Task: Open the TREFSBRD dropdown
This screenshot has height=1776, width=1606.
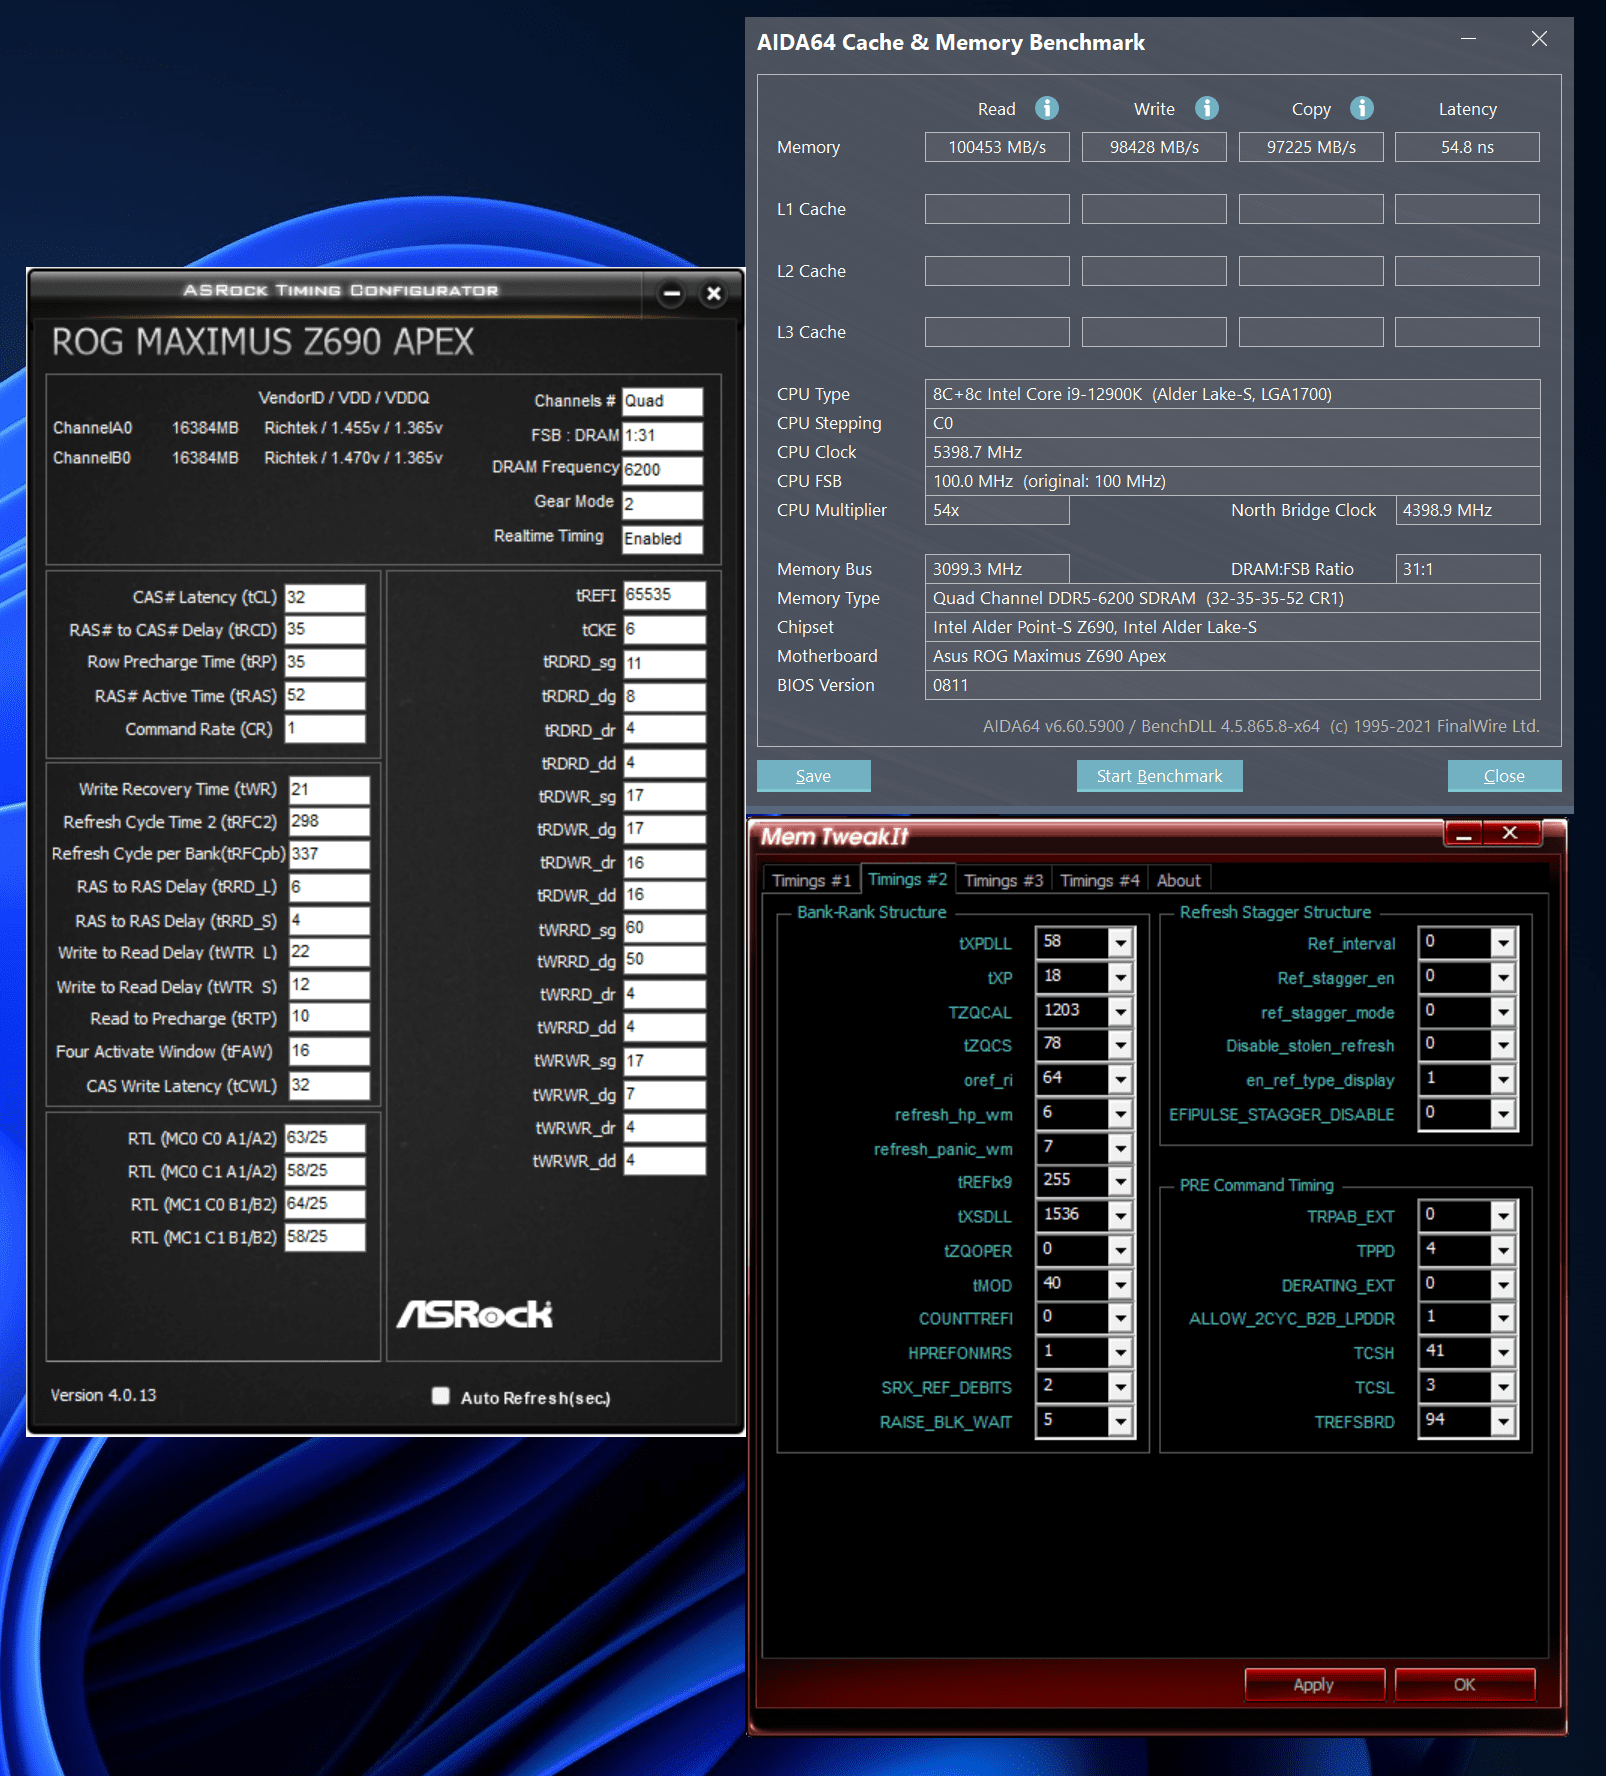Action: pos(1503,1422)
